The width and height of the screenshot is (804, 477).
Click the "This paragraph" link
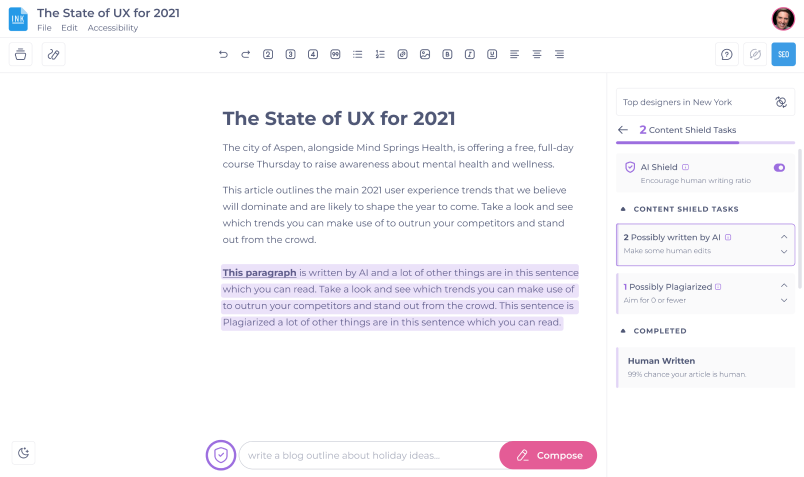(x=259, y=272)
